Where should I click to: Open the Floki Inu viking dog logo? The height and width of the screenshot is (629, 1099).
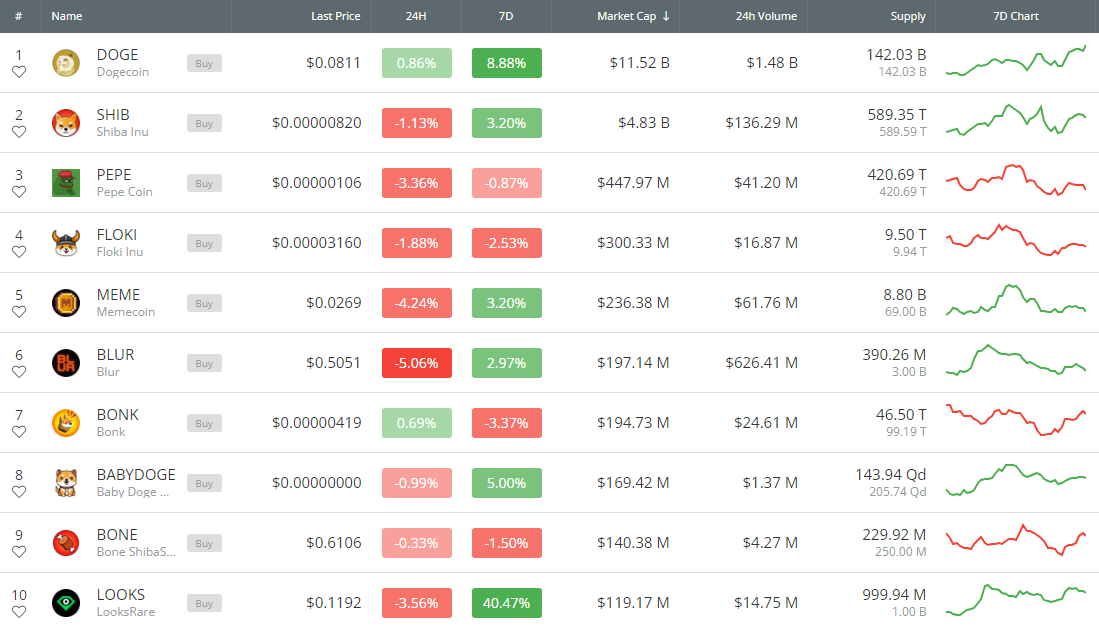[x=66, y=243]
